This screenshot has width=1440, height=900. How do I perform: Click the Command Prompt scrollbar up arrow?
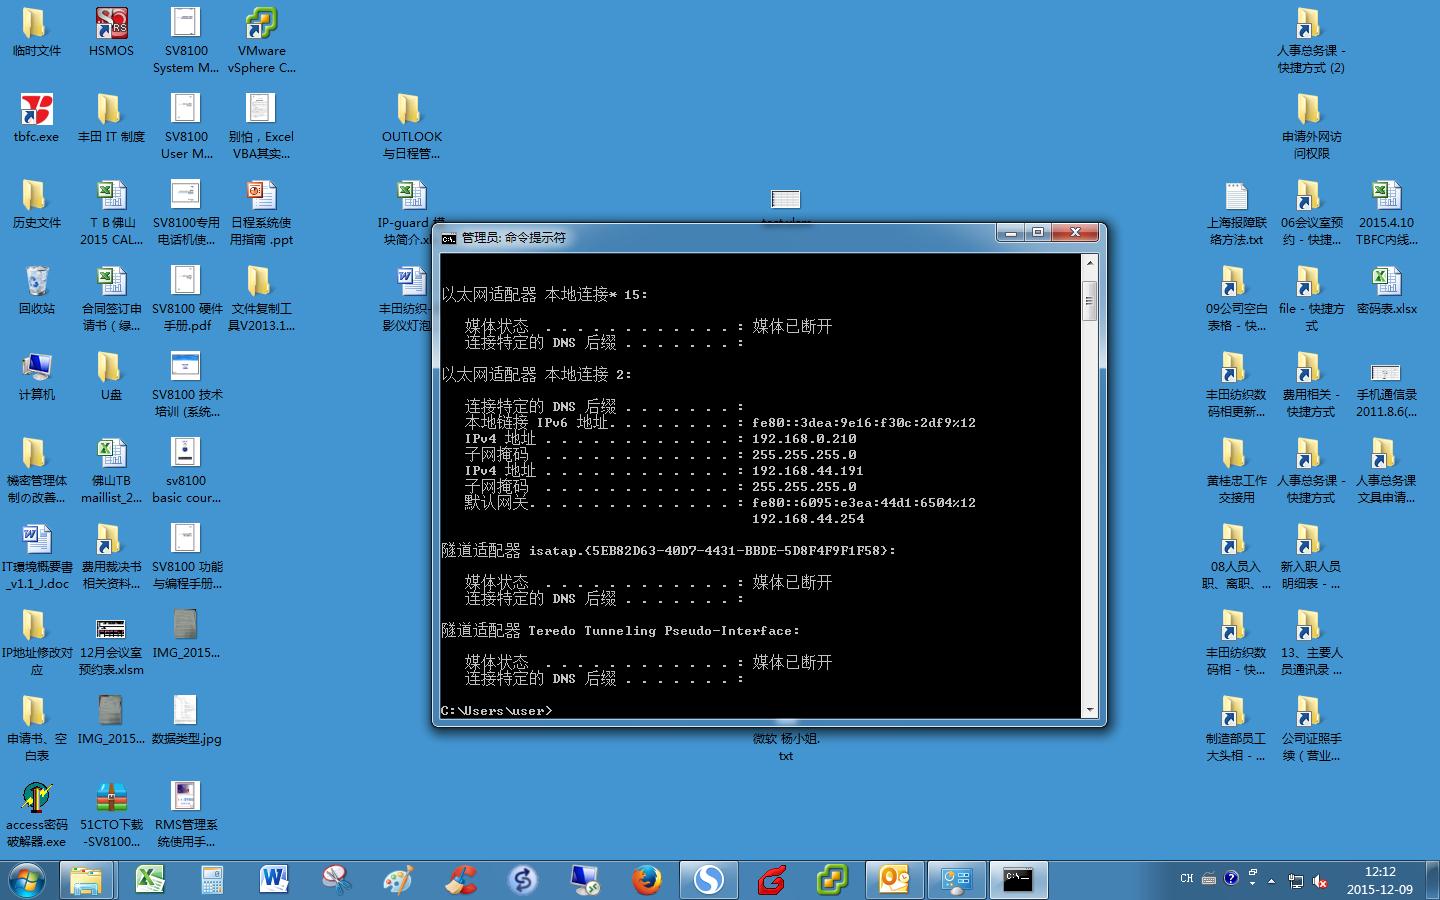[1090, 262]
